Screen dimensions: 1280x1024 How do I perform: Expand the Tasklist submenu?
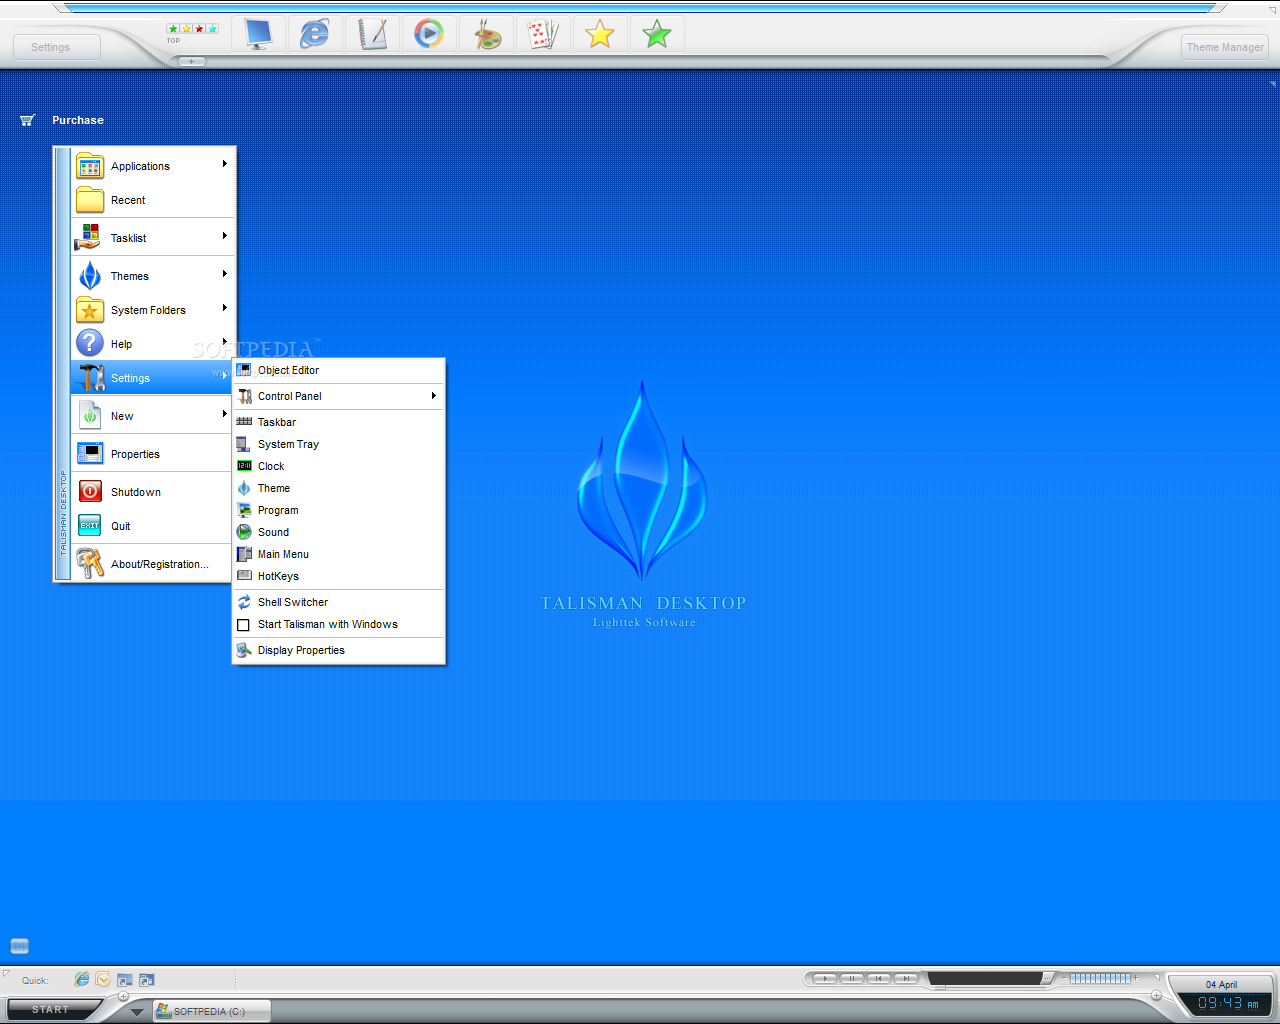pyautogui.click(x=153, y=238)
